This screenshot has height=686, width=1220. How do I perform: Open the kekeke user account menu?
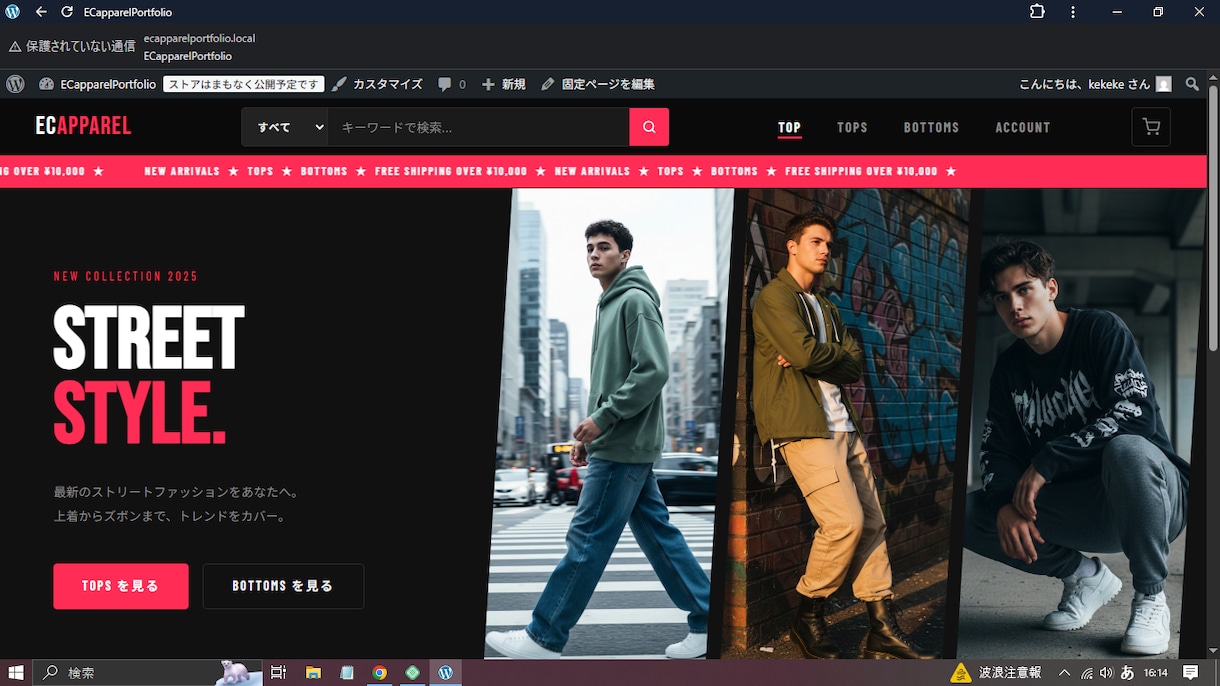point(1095,84)
